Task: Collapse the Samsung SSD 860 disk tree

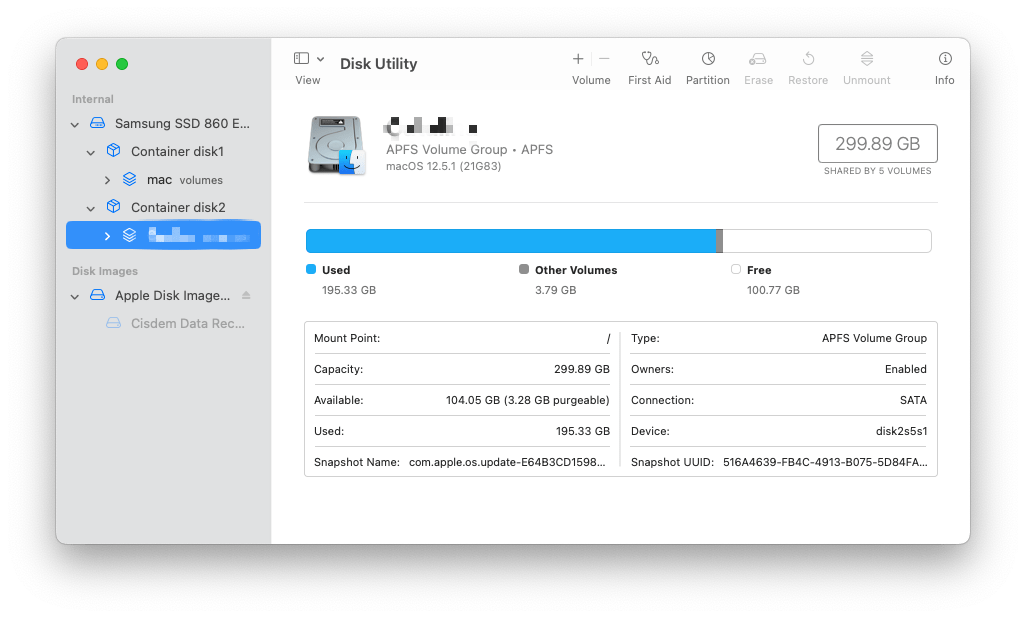Action: coord(75,124)
